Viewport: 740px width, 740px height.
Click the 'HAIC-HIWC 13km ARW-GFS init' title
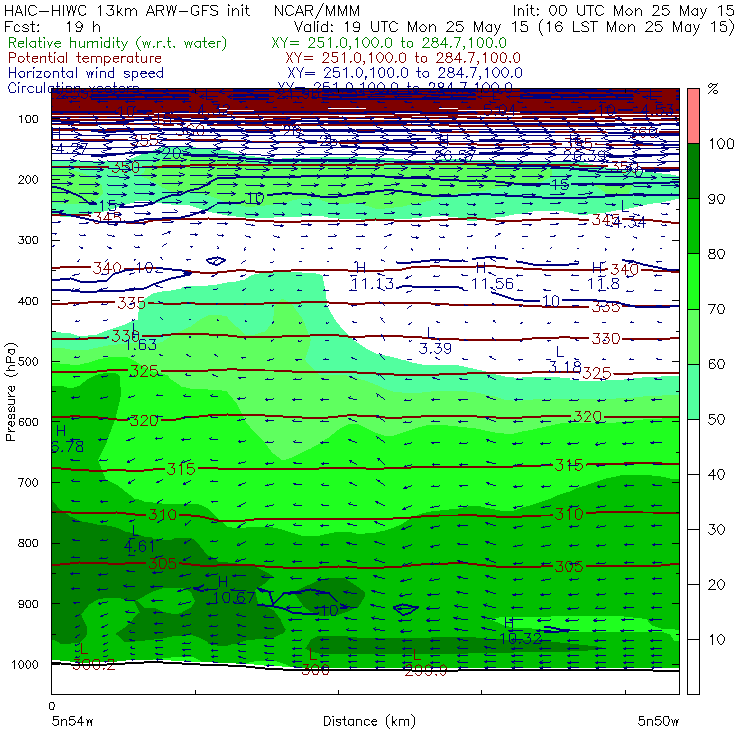tap(127, 11)
